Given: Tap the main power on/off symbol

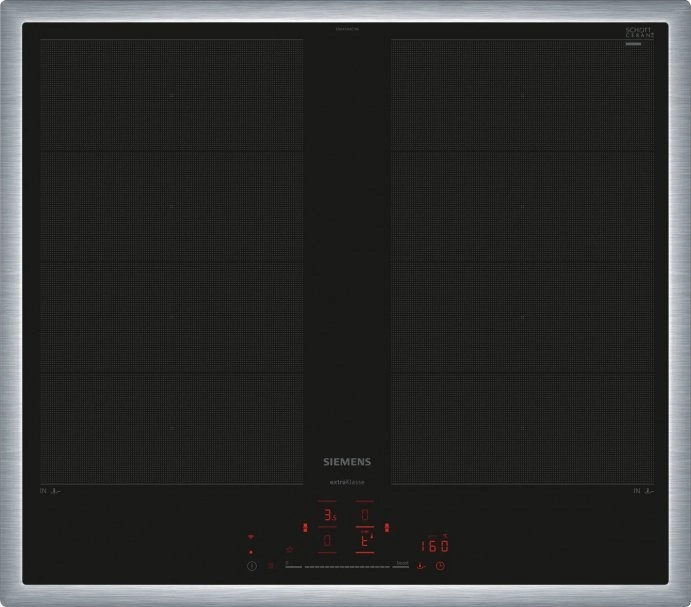Looking at the screenshot, I should (252, 566).
